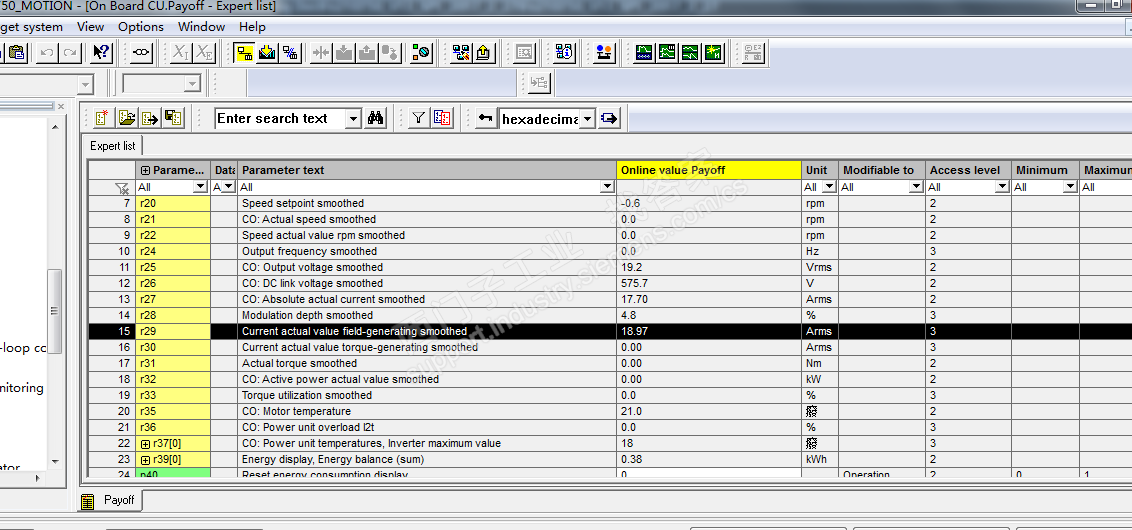Open the control panel icon
This screenshot has width=1132, height=530.
coord(604,53)
